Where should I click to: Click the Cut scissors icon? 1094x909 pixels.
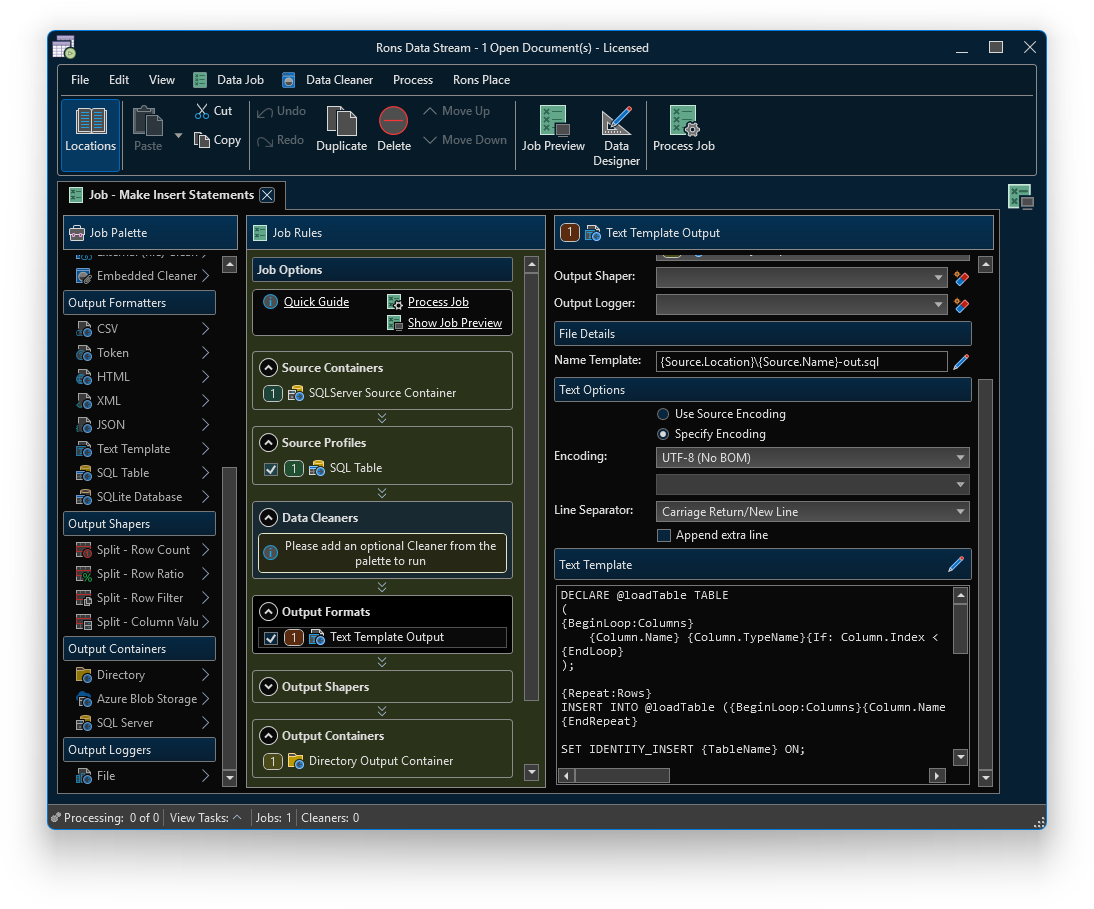click(202, 111)
